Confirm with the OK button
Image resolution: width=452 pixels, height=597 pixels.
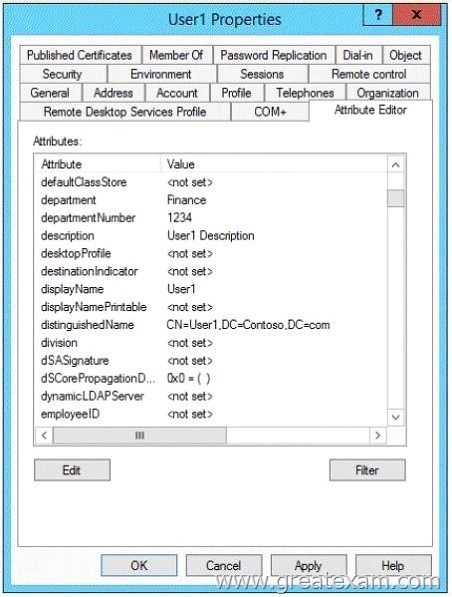tap(139, 566)
